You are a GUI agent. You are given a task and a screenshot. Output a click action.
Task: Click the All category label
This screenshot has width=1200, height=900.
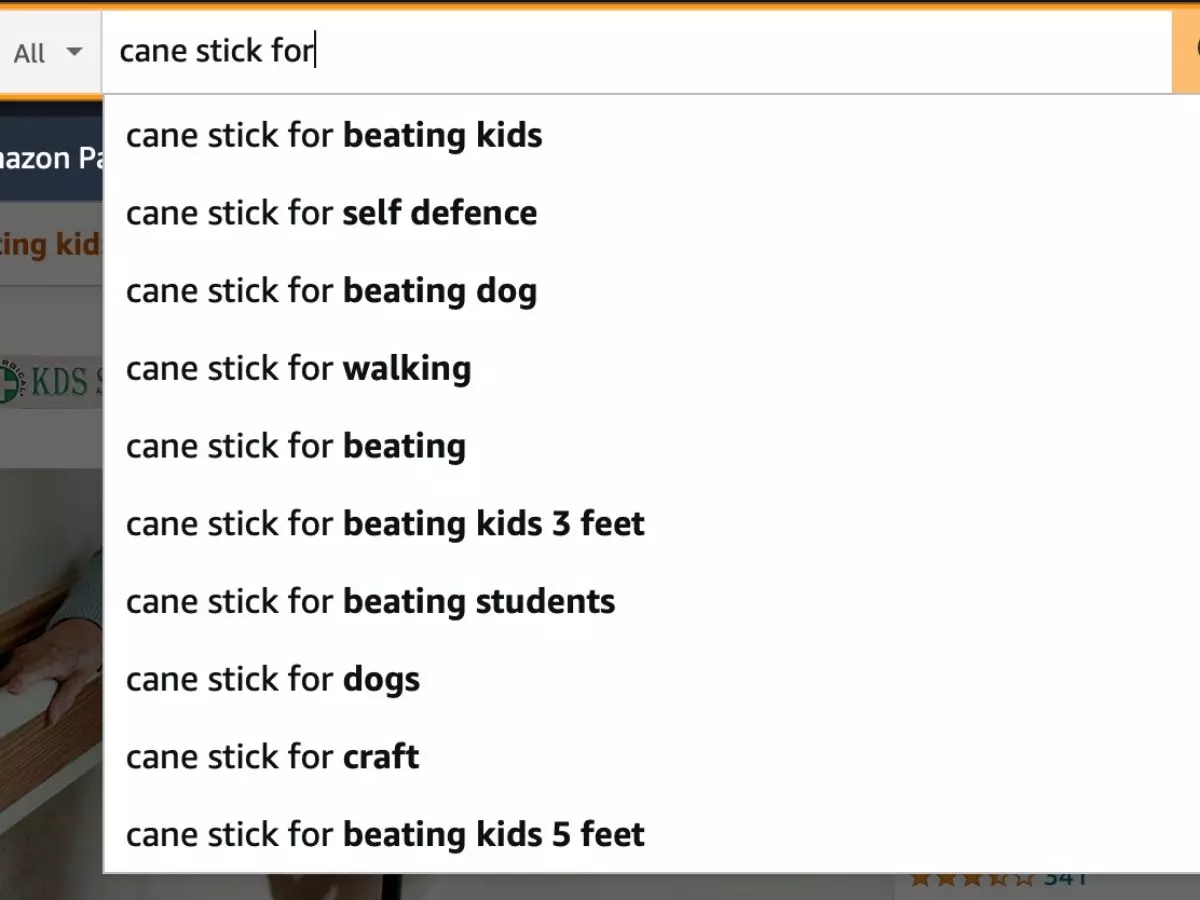point(30,52)
